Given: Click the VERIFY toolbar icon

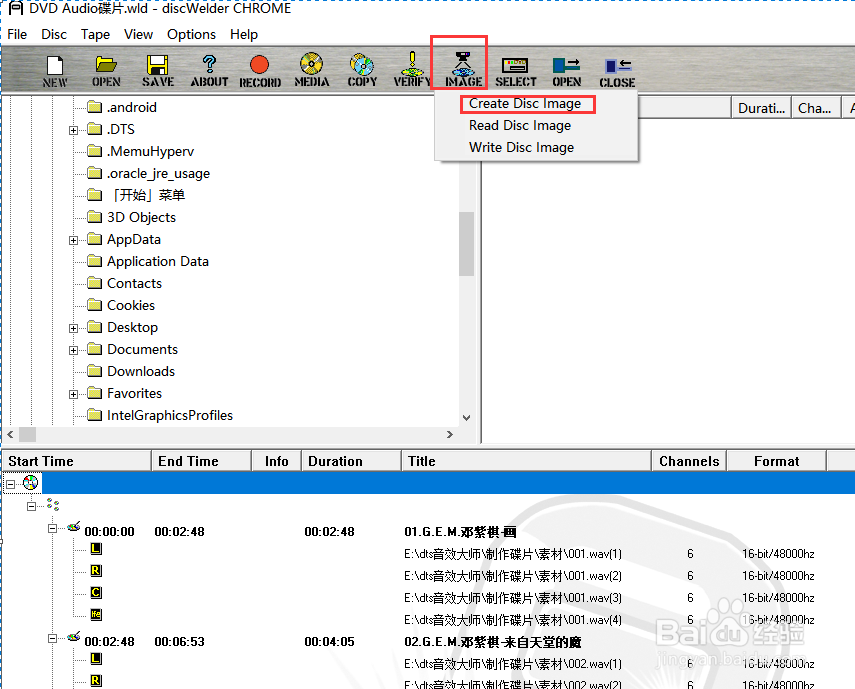Looking at the screenshot, I should (x=412, y=70).
